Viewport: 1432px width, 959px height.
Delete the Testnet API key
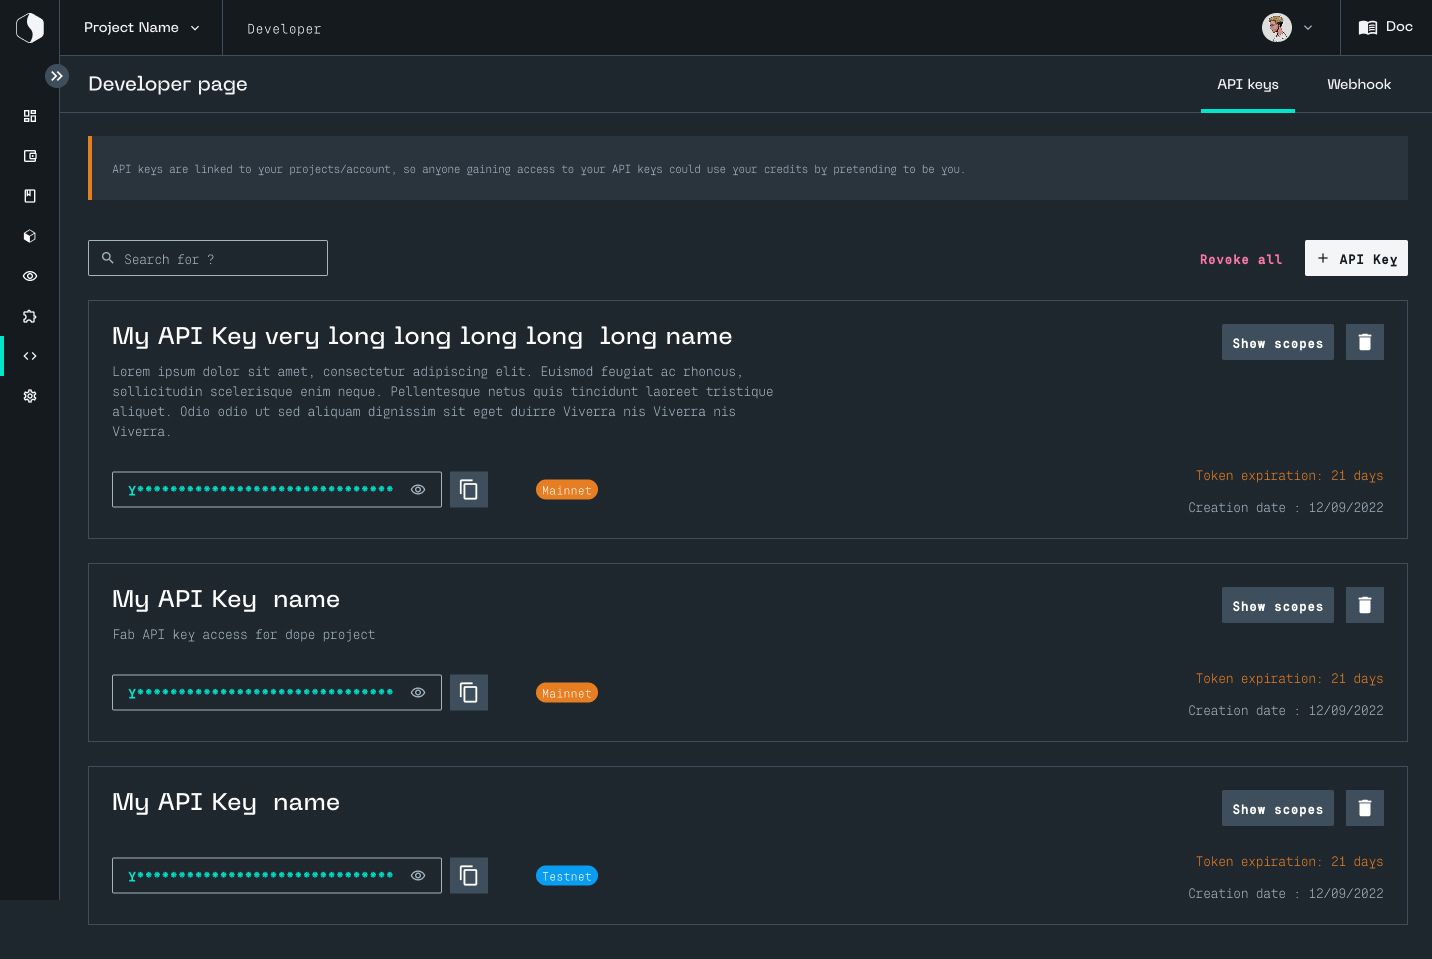coord(1365,808)
